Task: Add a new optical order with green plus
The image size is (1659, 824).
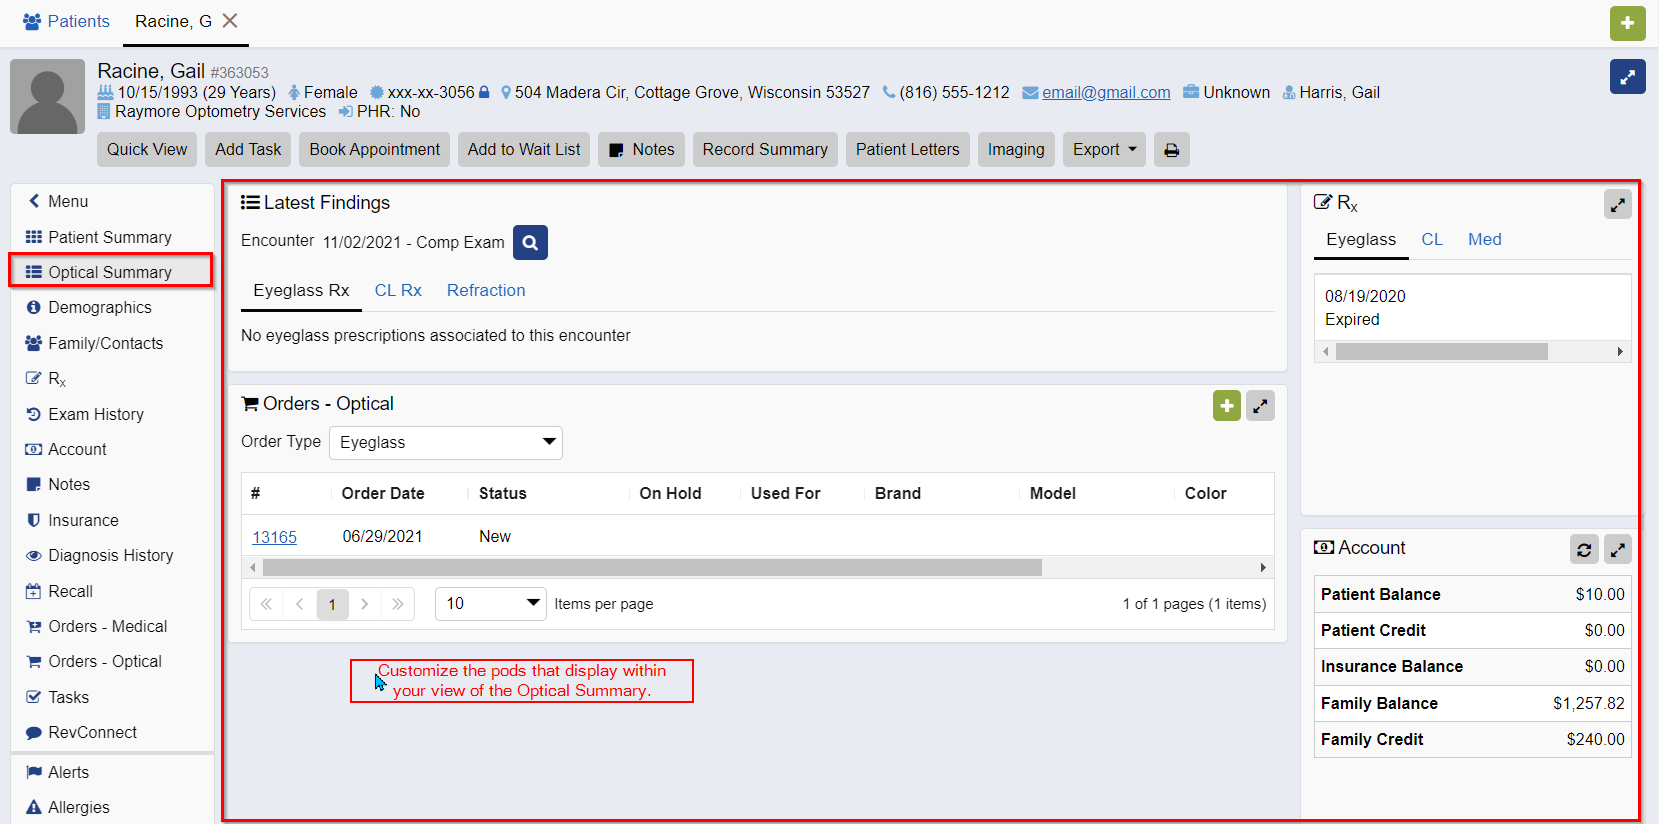Action: [1227, 406]
